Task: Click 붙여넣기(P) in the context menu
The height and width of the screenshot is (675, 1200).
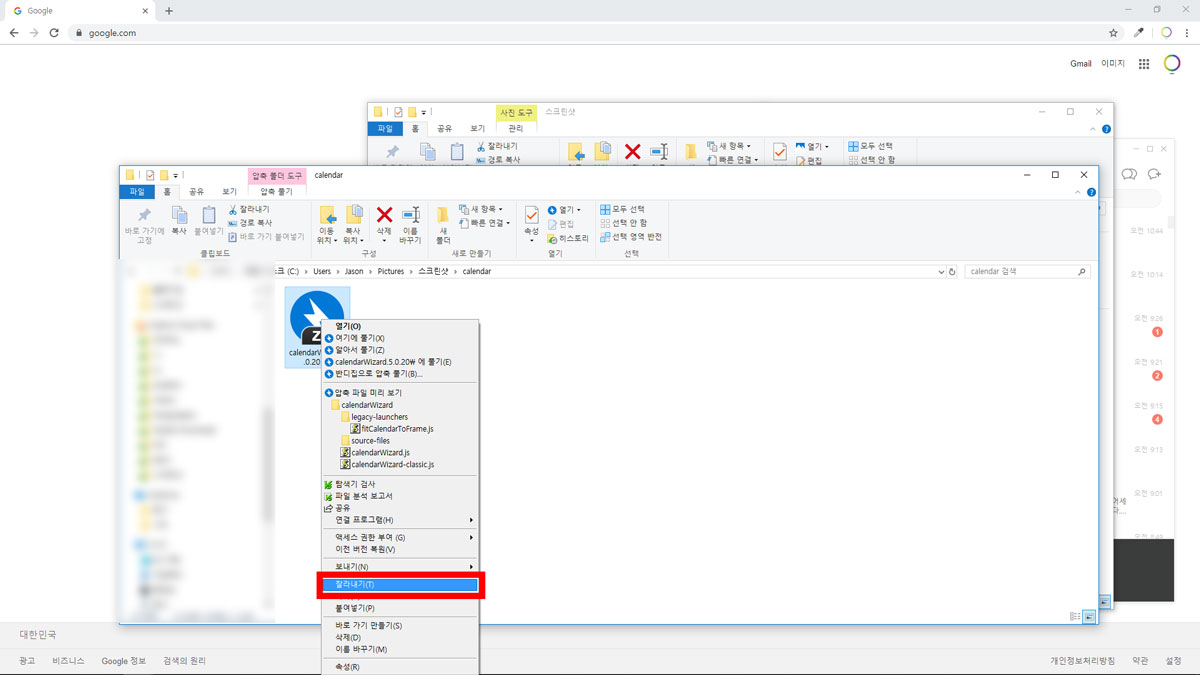Action: click(400, 608)
